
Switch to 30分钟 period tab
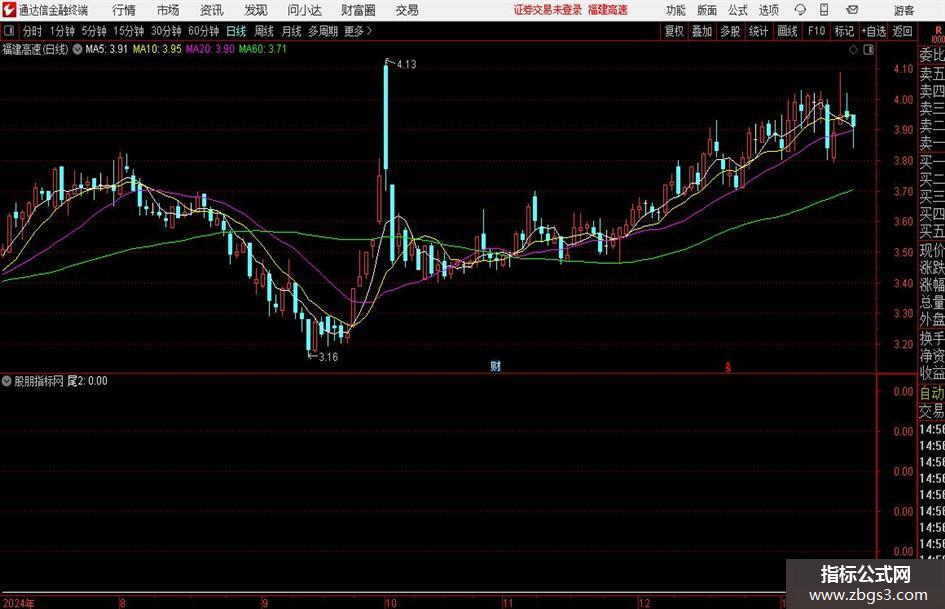166,31
